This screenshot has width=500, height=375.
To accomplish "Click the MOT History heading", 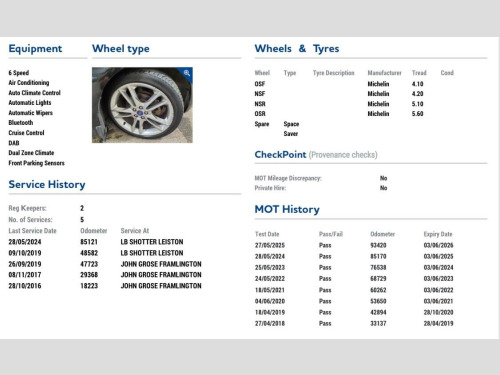I will click(x=287, y=209).
